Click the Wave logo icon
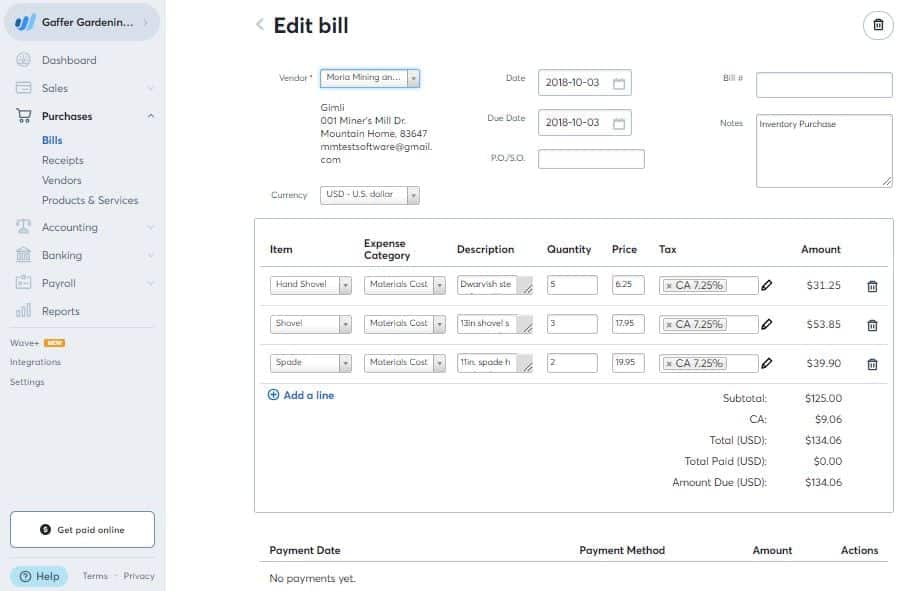Image resolution: width=916 pixels, height=591 pixels. pyautogui.click(x=26, y=22)
